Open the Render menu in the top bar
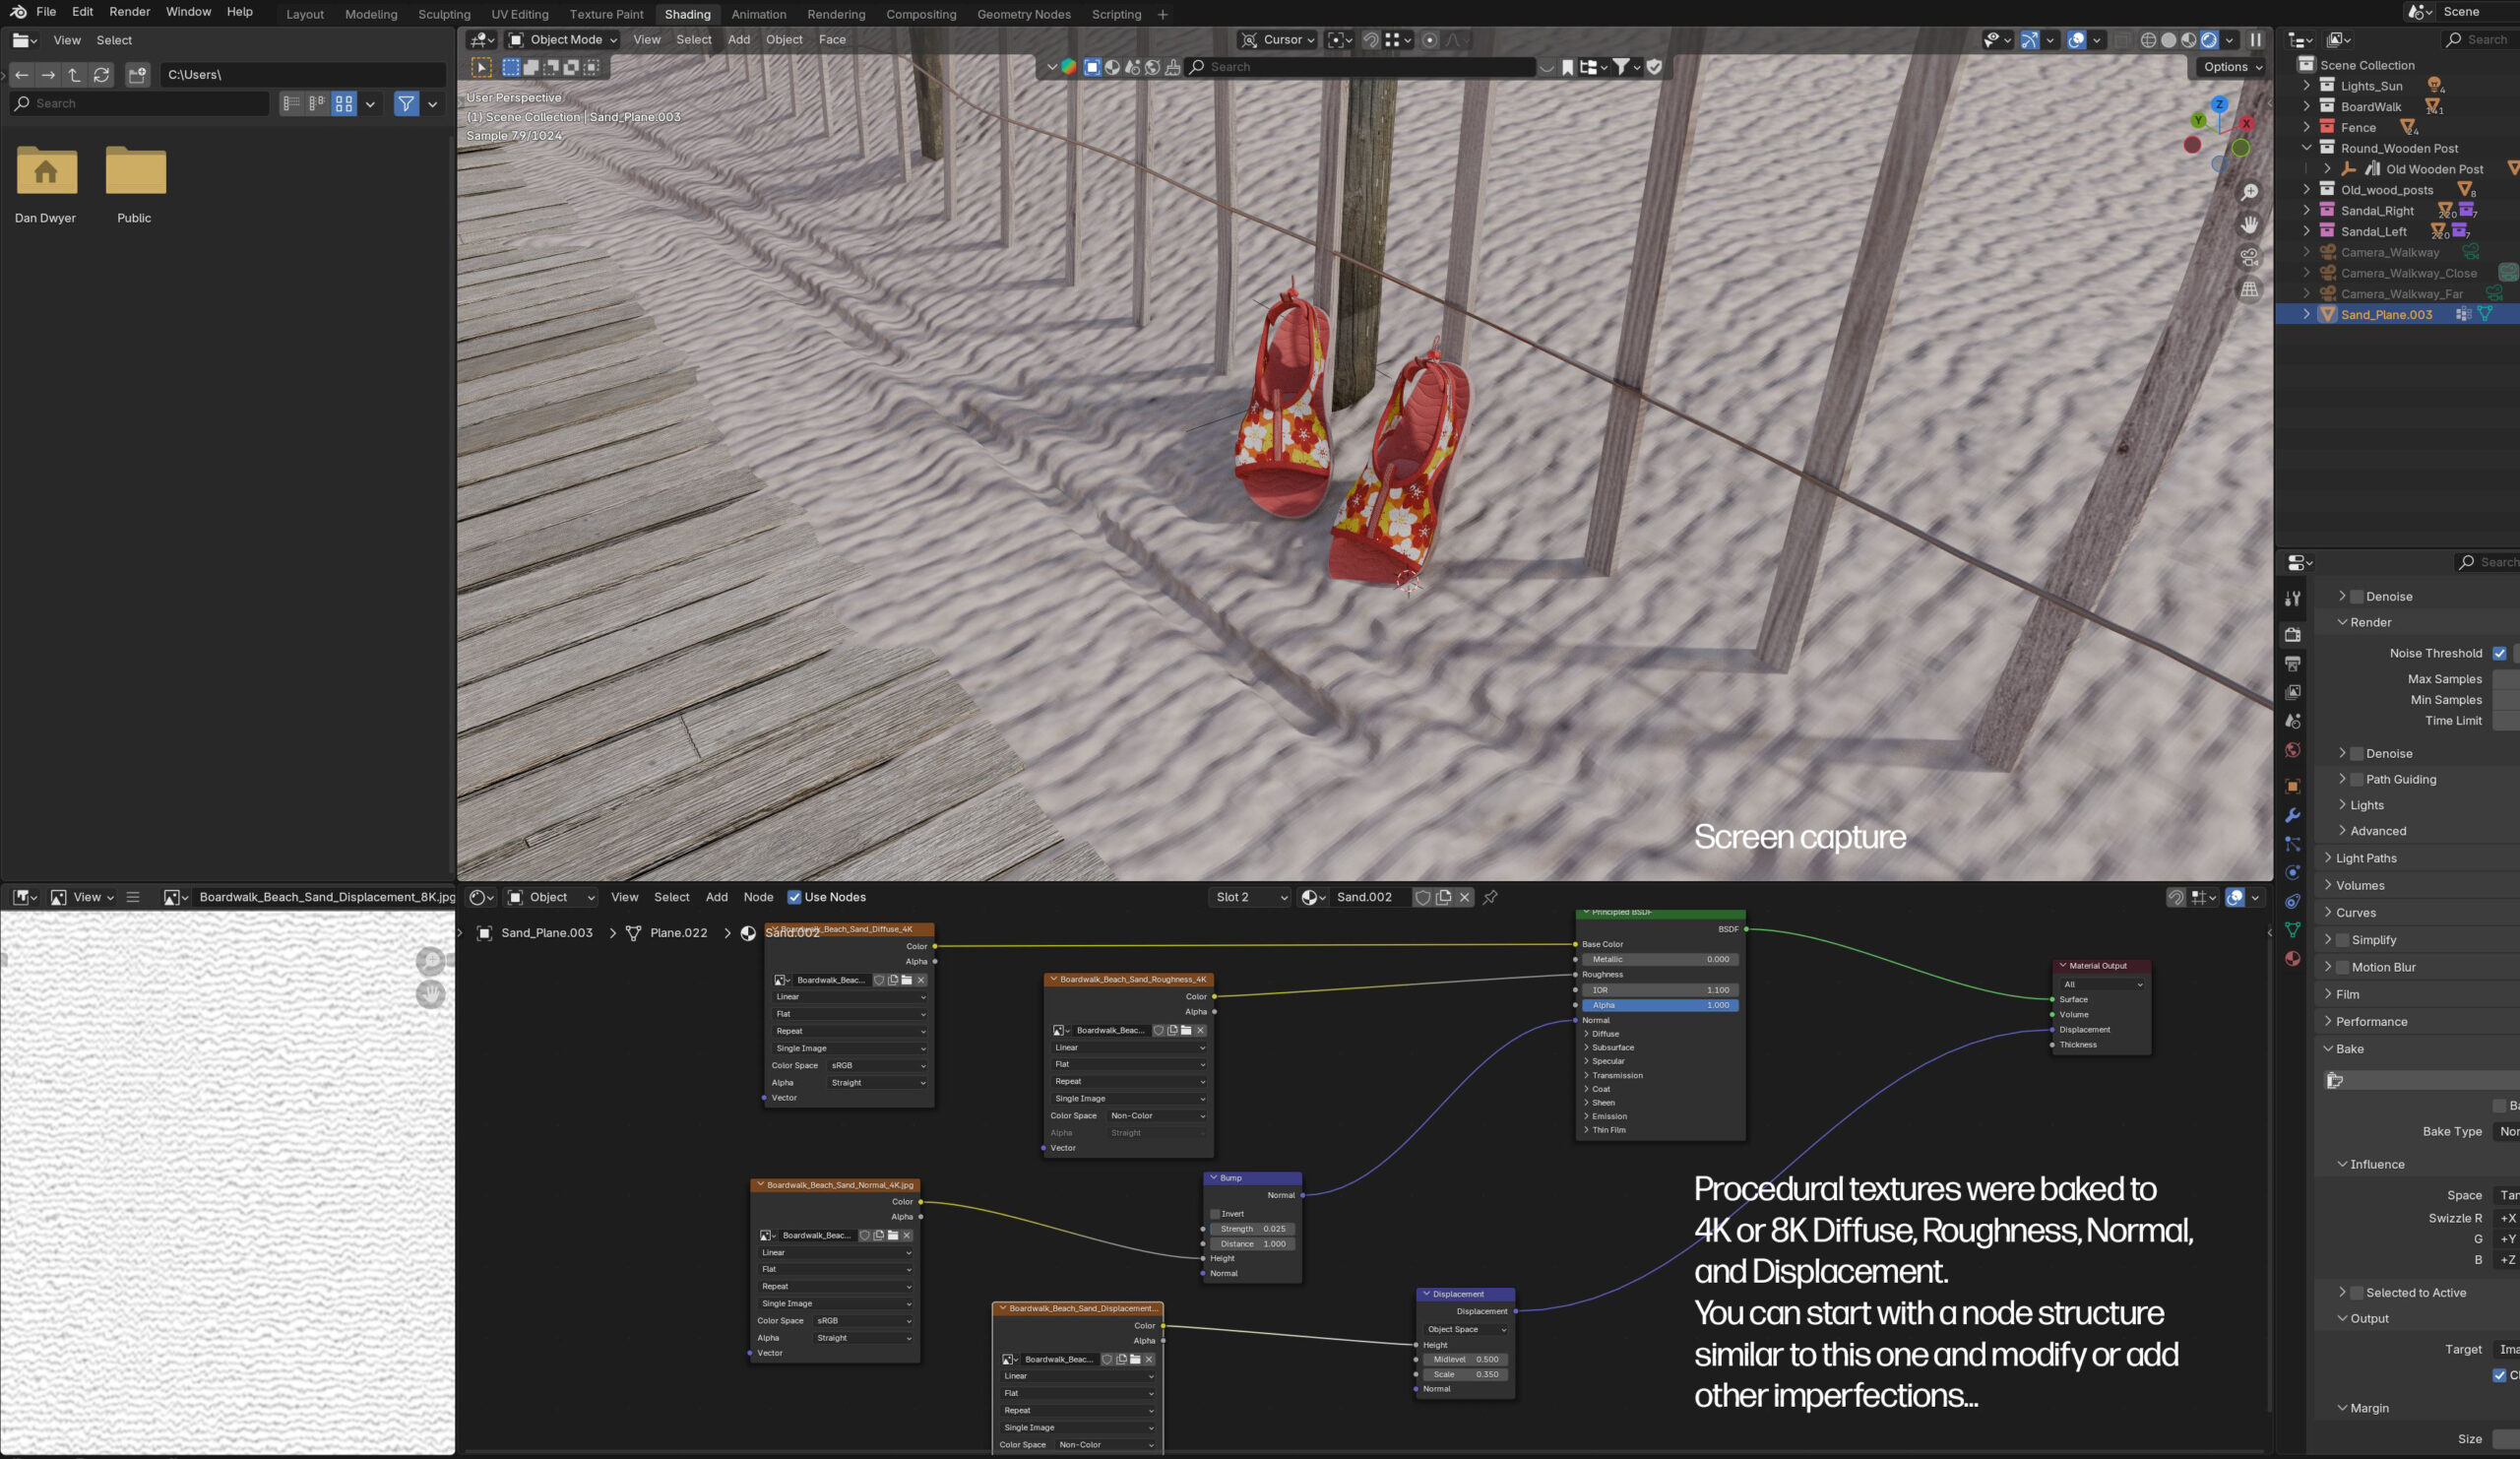The image size is (2520, 1459). (129, 11)
